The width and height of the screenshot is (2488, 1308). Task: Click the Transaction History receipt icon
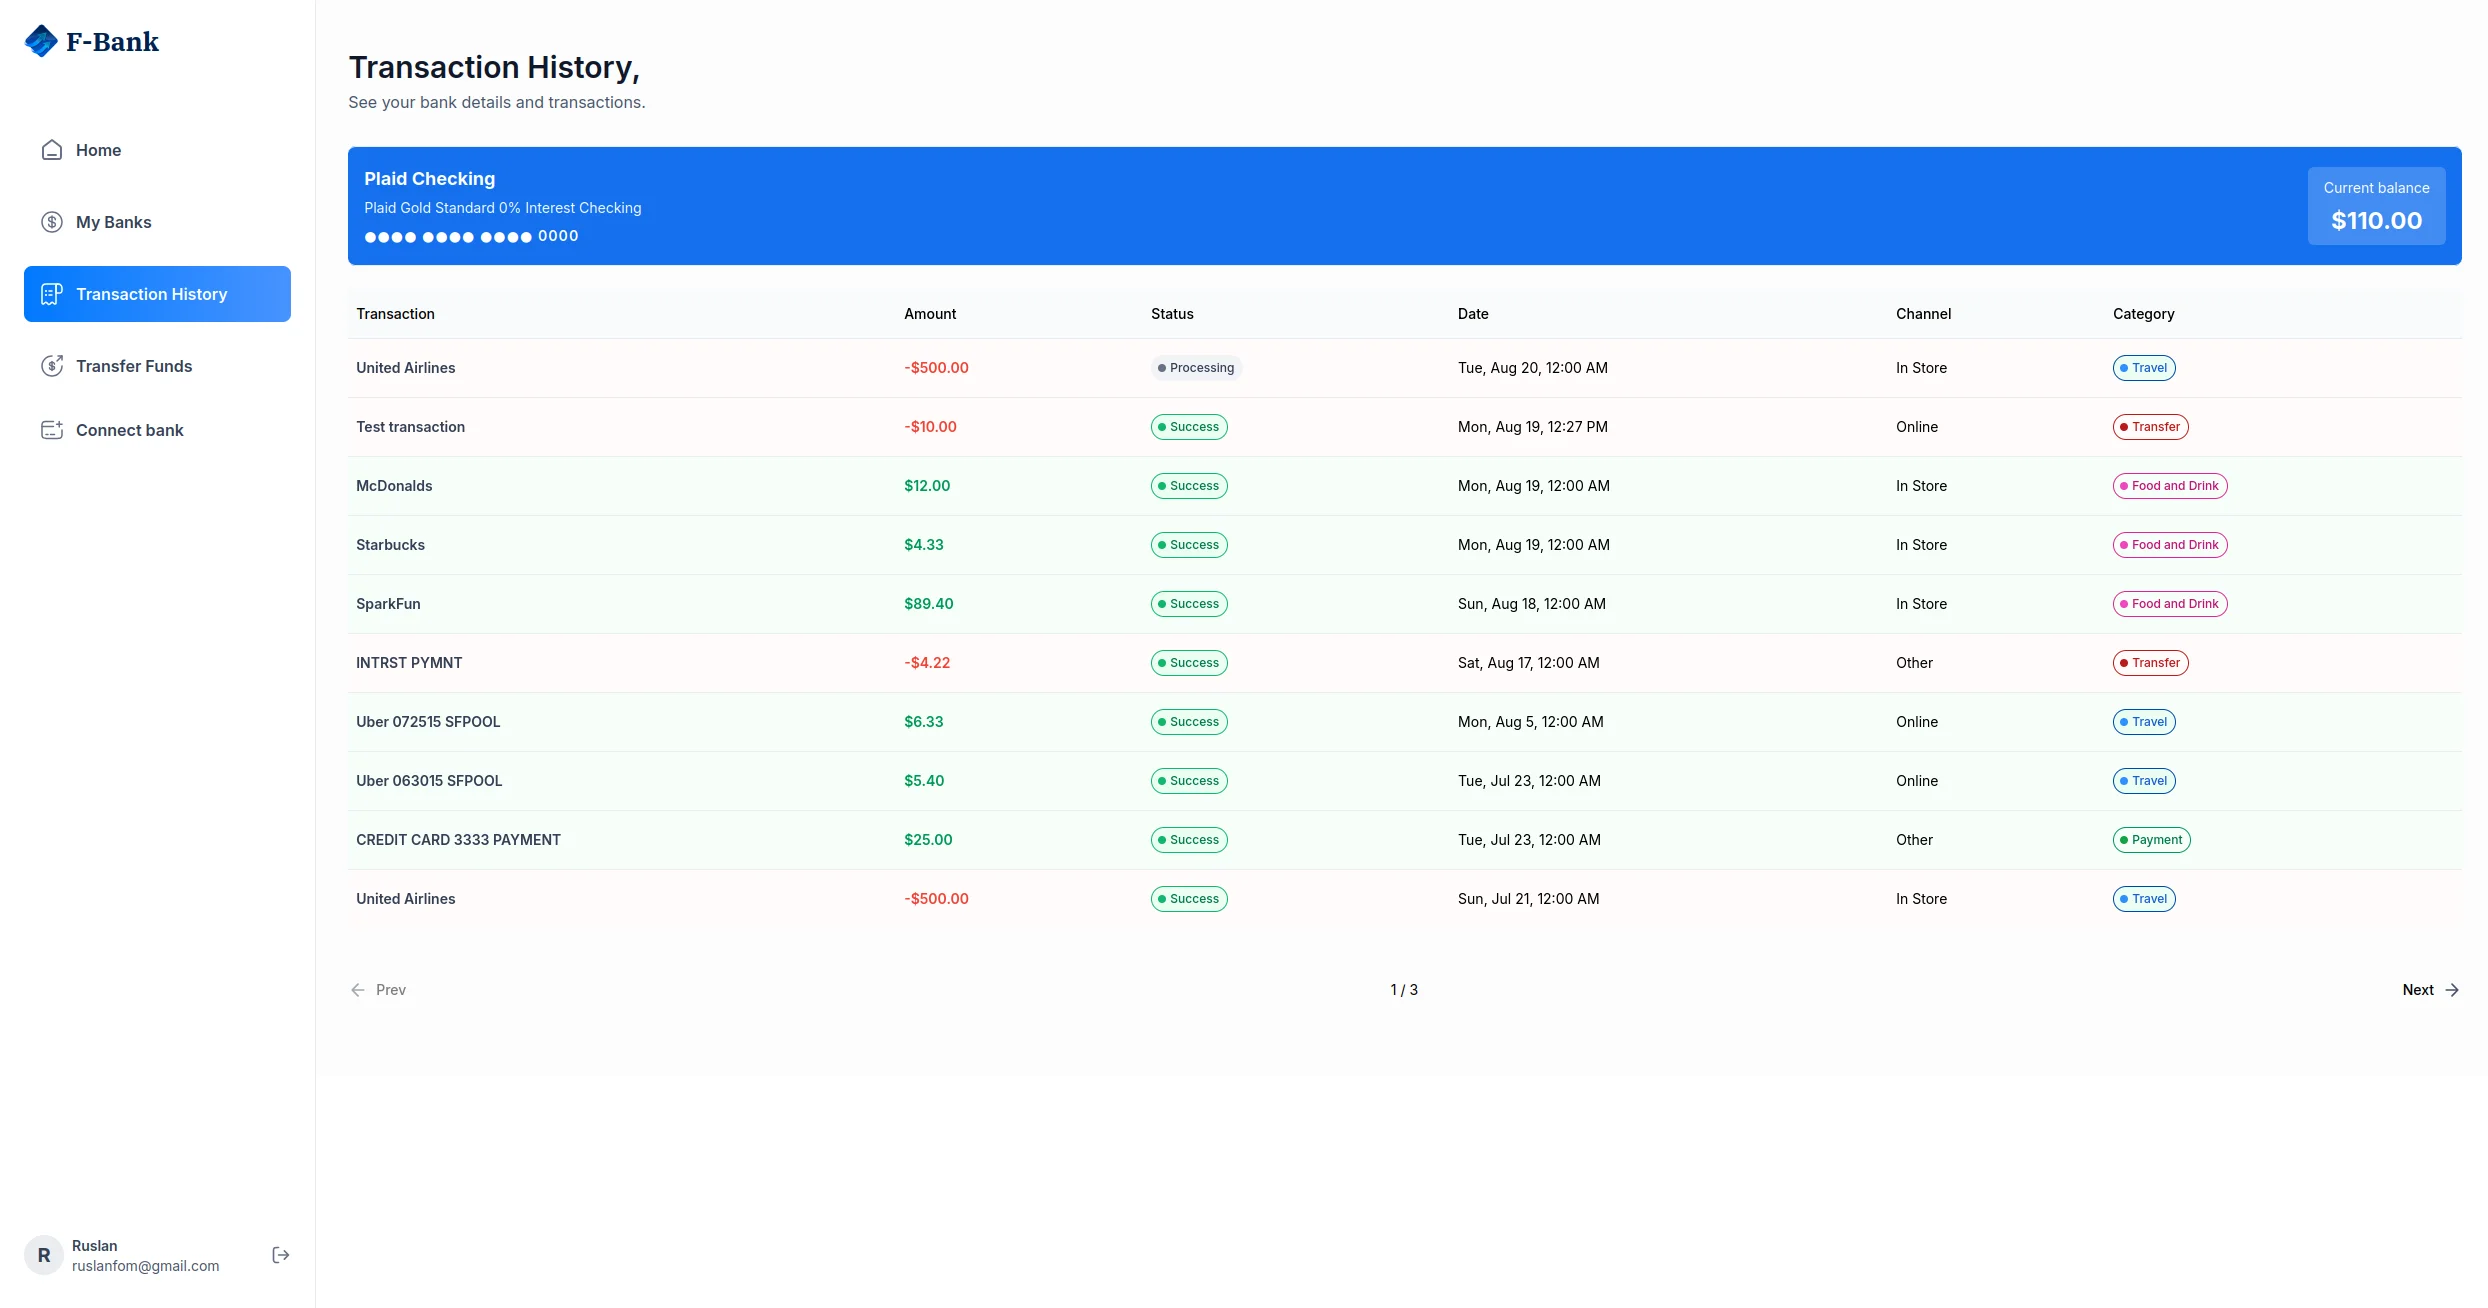tap(52, 294)
